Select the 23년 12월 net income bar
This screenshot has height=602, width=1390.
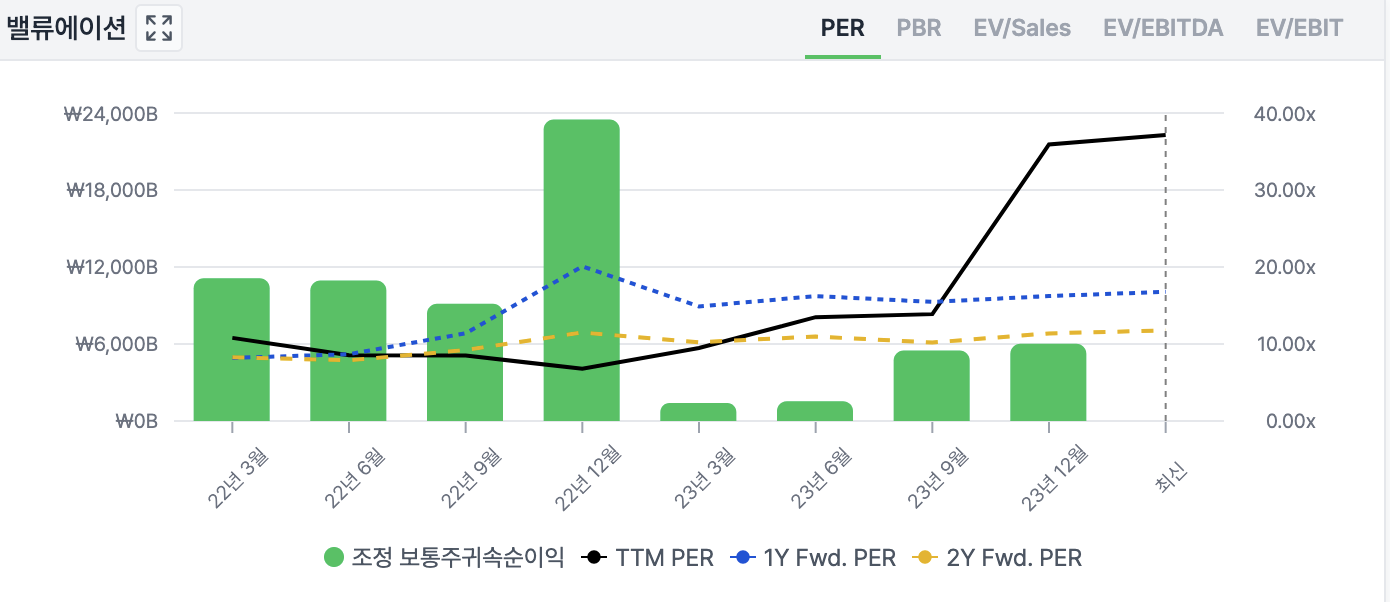tap(1048, 383)
